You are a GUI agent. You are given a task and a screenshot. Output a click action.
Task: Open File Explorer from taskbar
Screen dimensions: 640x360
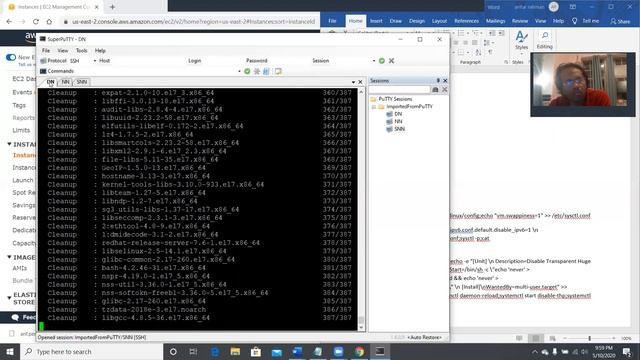coord(235,351)
